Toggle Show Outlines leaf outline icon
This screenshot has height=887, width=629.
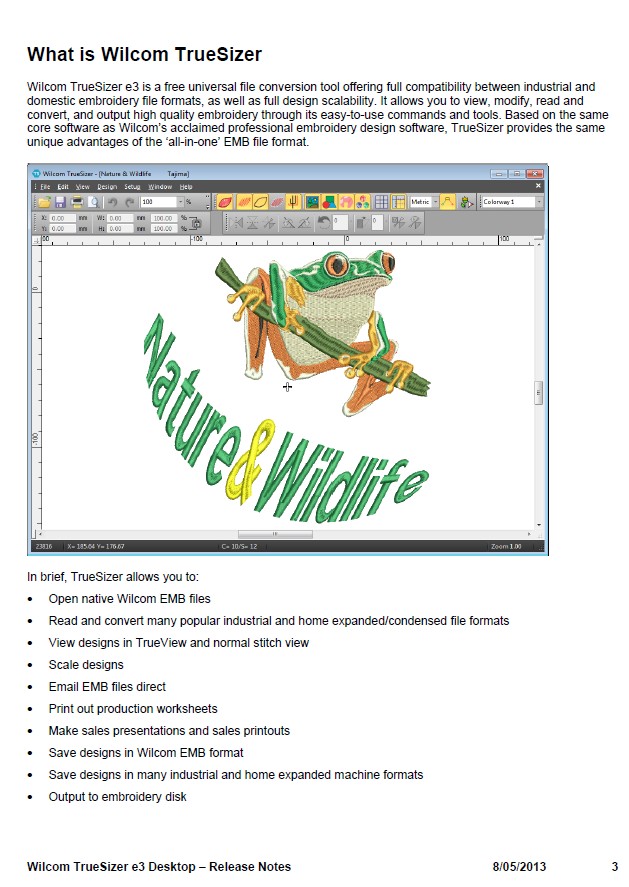click(261, 202)
